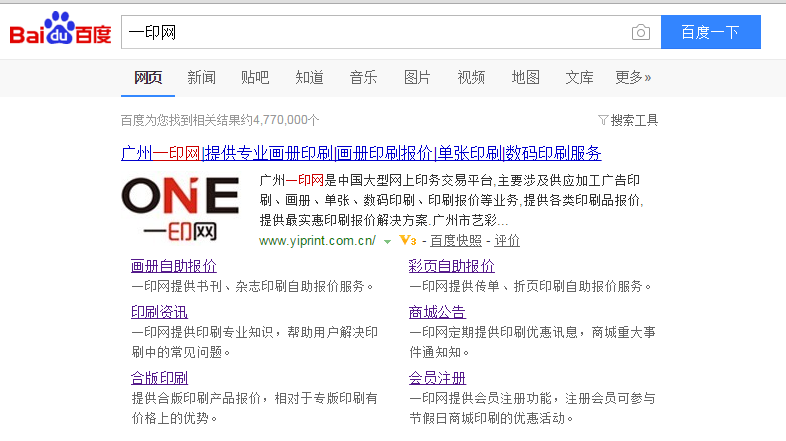This screenshot has width=786, height=441.
Task: Click the result count text 4,770,000个
Action: click(x=286, y=120)
